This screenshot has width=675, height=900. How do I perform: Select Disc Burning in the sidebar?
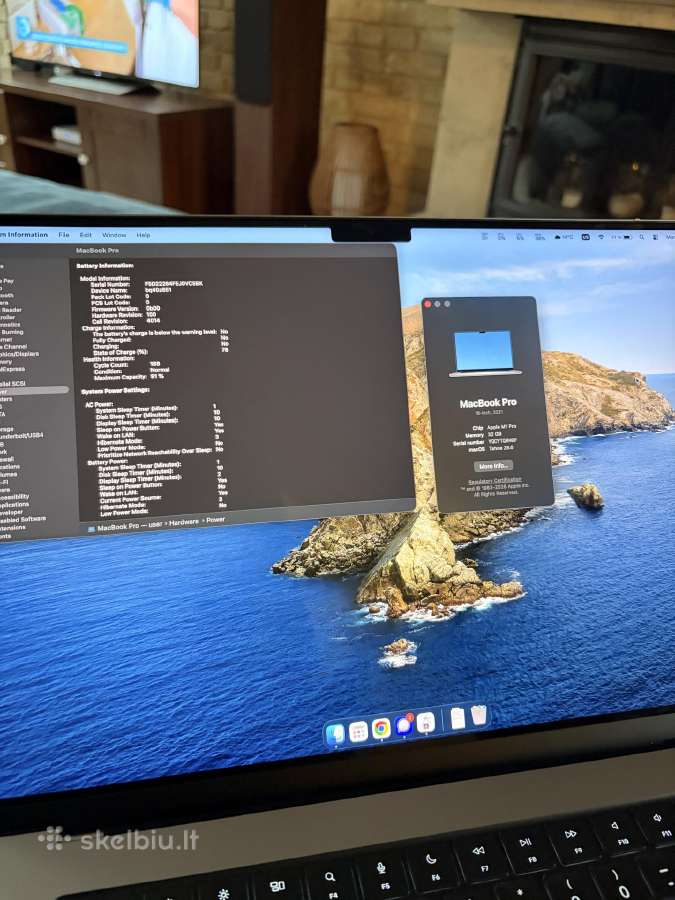click(x=12, y=332)
